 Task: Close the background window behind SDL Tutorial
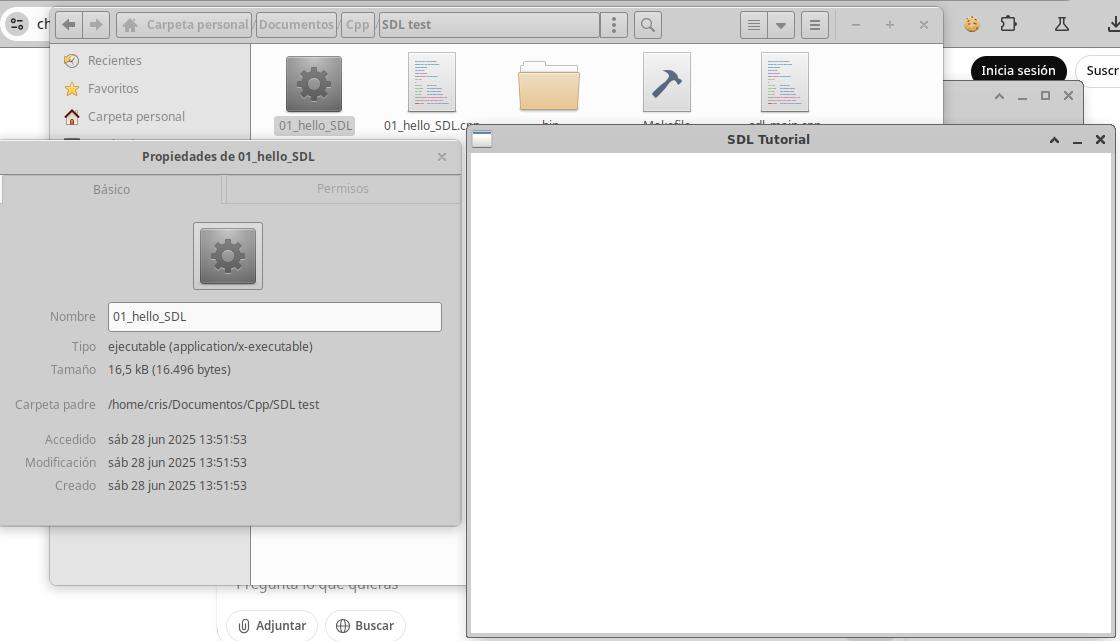[x=1069, y=96]
